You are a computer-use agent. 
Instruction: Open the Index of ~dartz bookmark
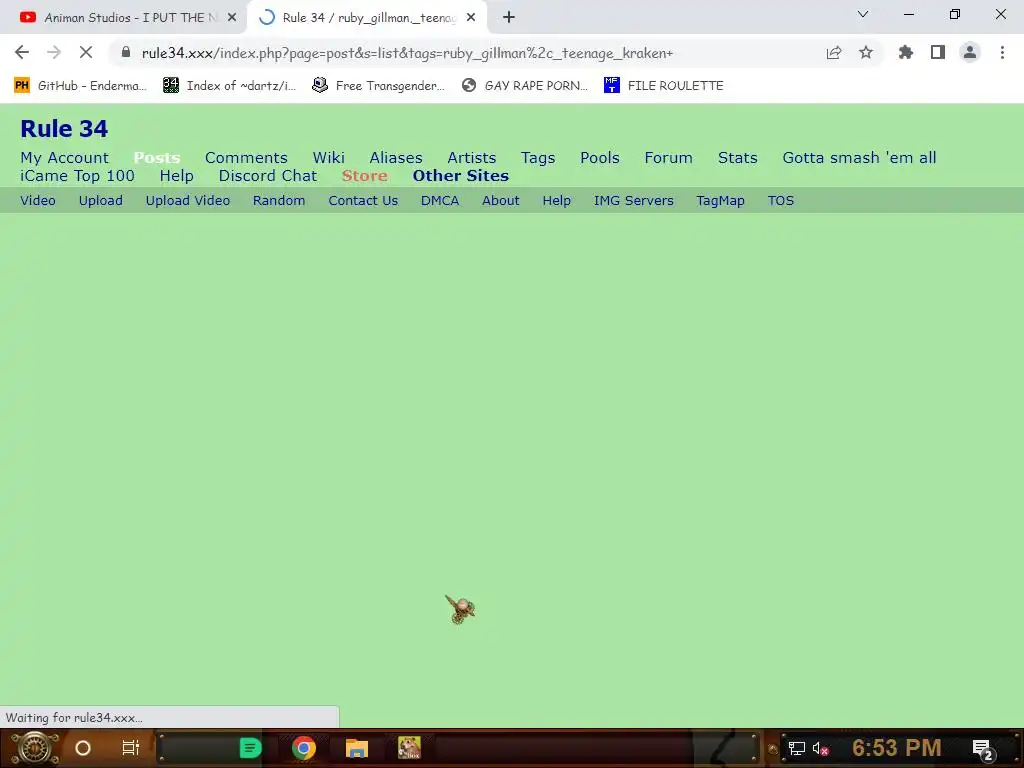[229, 86]
